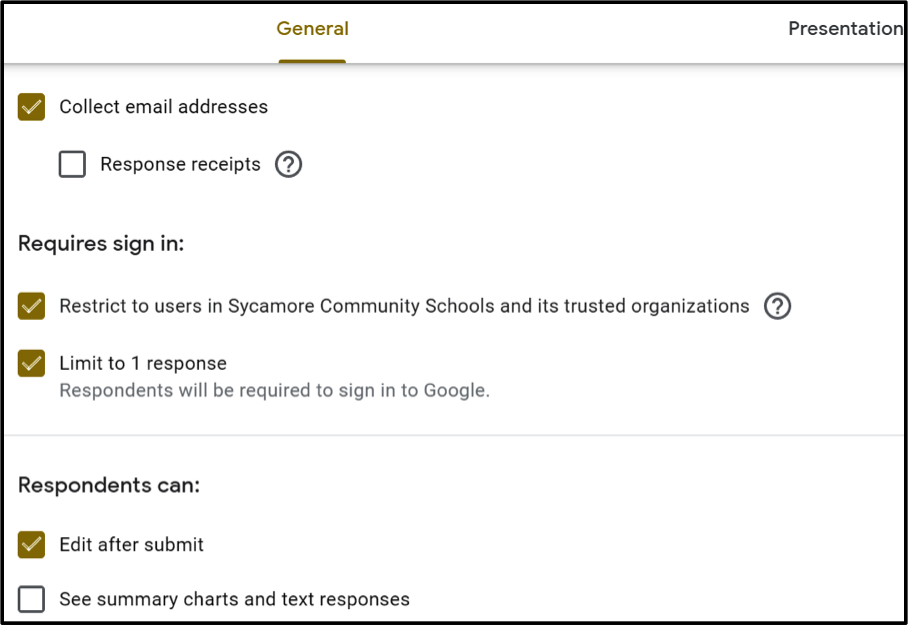The image size is (908, 625).
Task: Select the General tab
Action: pyautogui.click(x=312, y=29)
